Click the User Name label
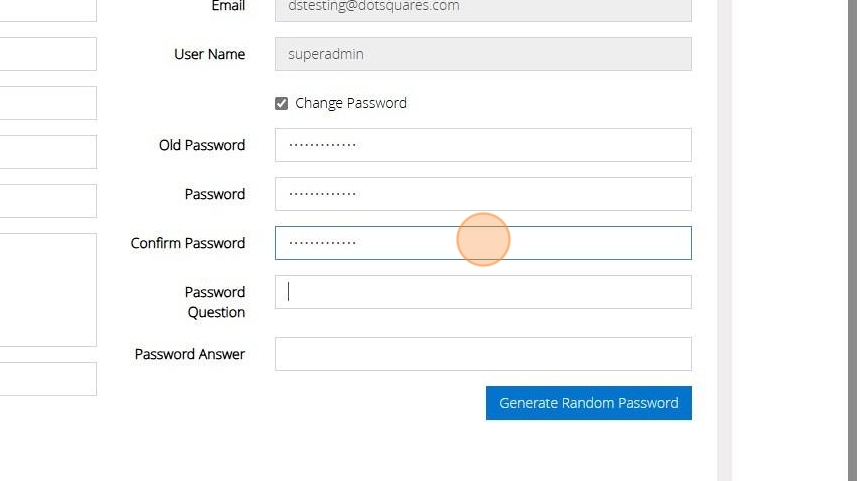This screenshot has width=860, height=481. 210,54
